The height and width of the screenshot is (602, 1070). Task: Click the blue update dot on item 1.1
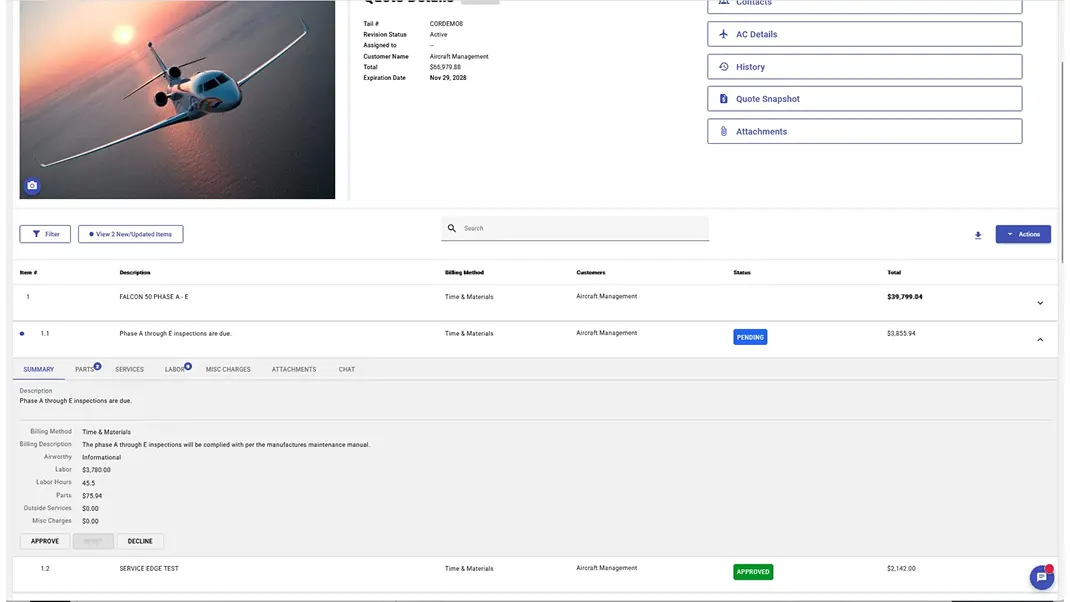click(x=22, y=334)
